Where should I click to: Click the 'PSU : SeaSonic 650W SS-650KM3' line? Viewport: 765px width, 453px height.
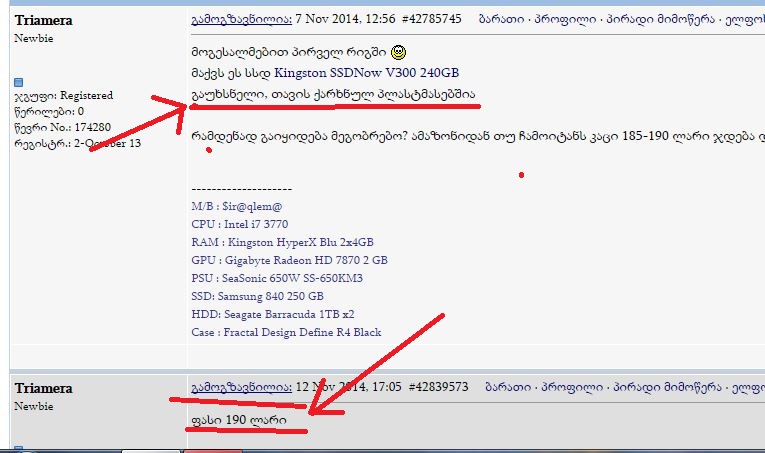tap(277, 278)
